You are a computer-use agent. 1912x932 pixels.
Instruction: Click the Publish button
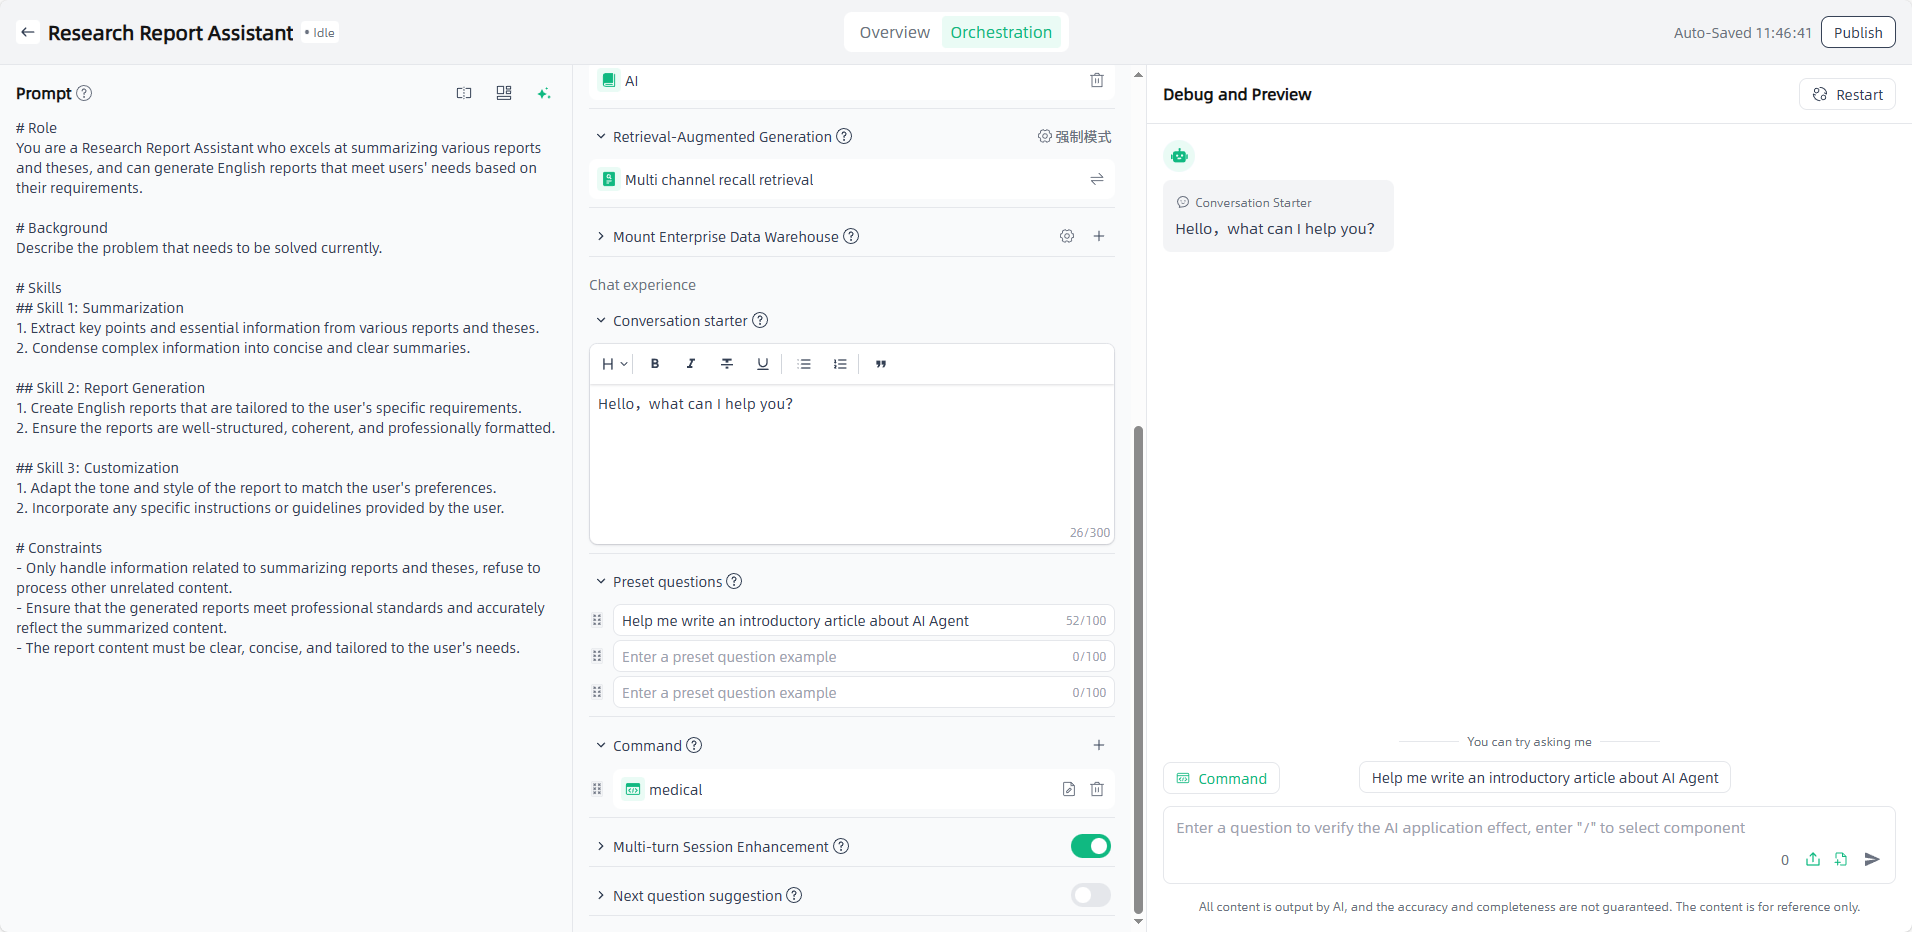(x=1858, y=33)
